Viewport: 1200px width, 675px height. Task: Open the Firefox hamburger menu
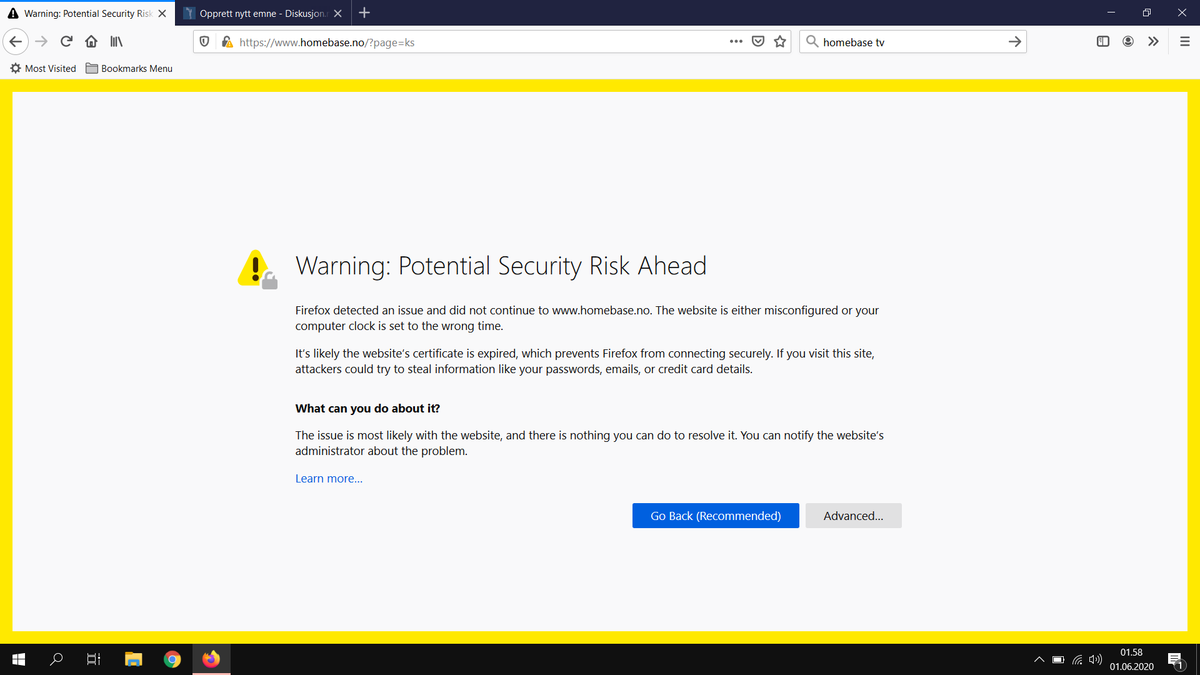point(1184,42)
